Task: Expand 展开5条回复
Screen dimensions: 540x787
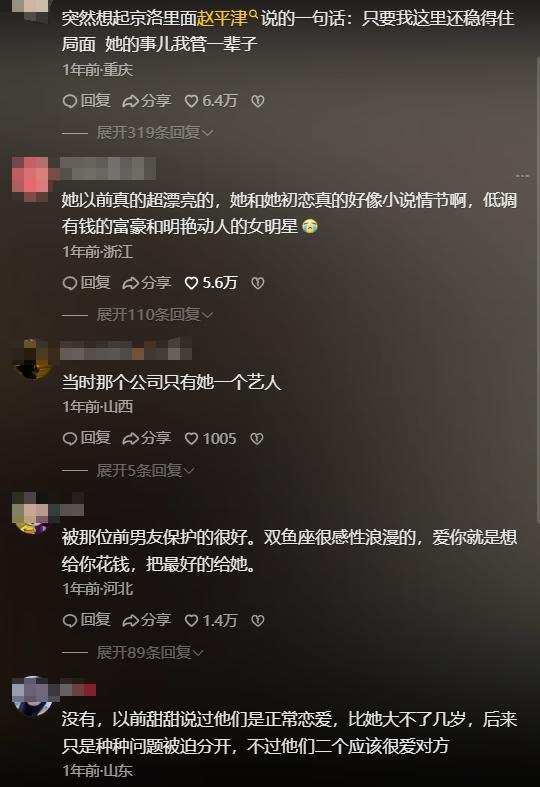Action: [x=145, y=470]
